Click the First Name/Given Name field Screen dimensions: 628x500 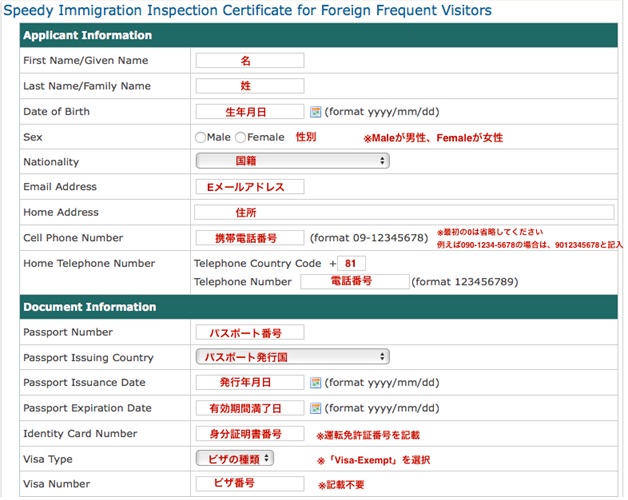coord(250,61)
